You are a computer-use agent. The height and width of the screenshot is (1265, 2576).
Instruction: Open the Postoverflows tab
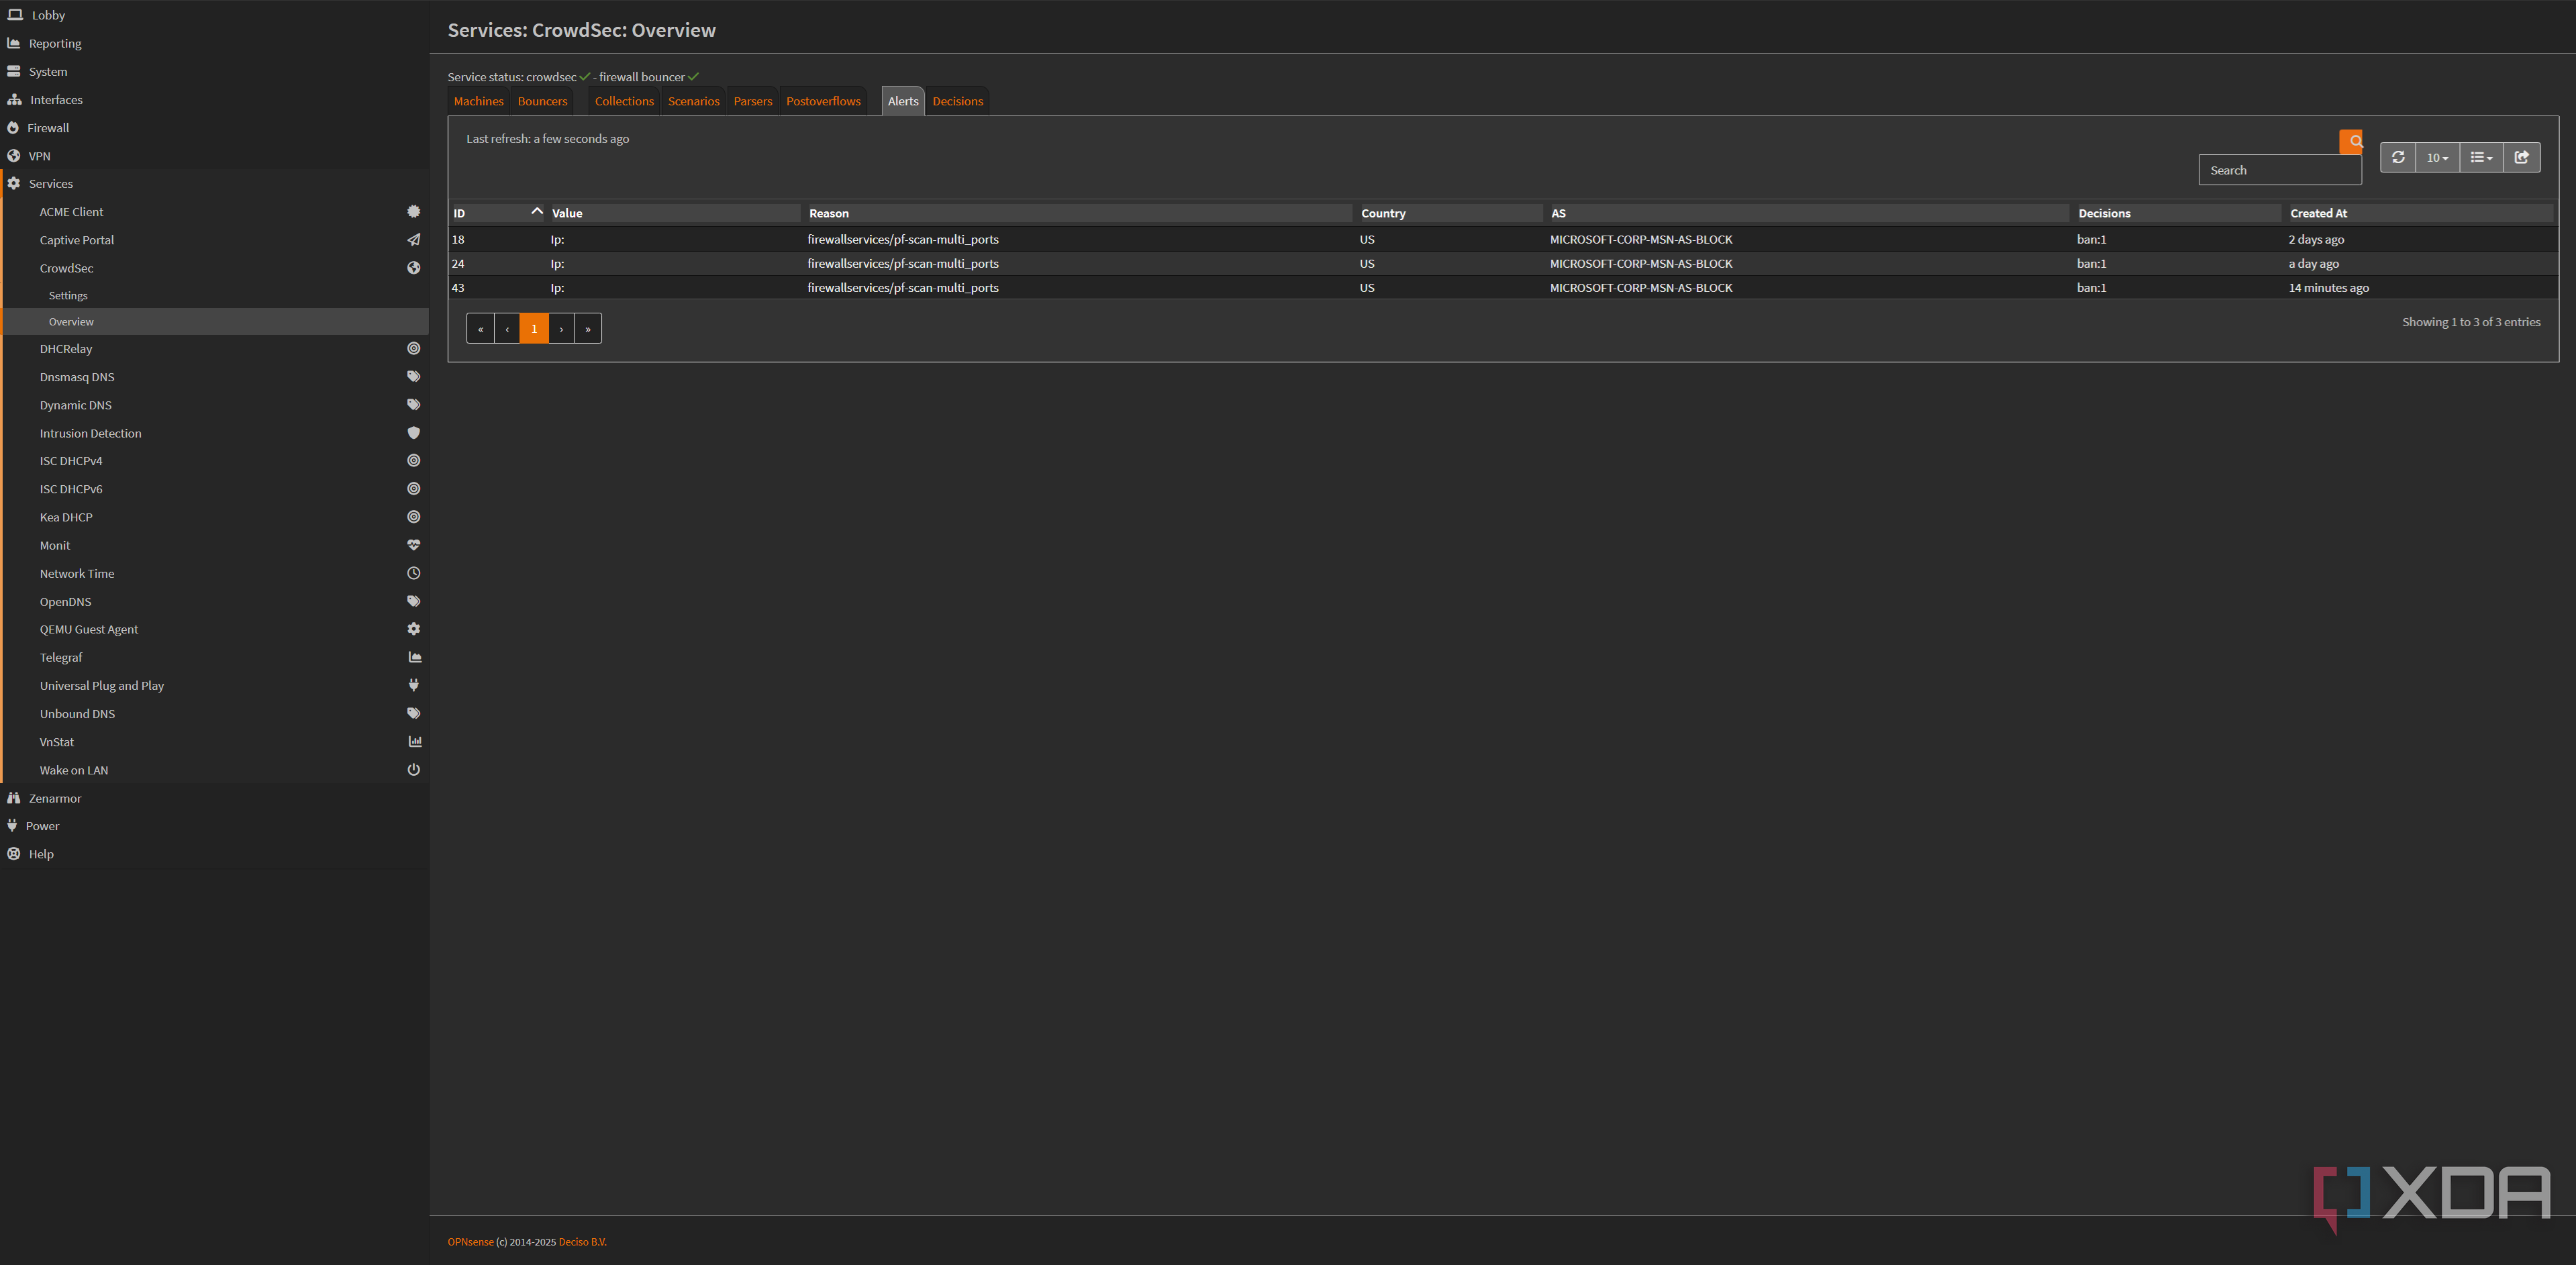pyautogui.click(x=823, y=101)
